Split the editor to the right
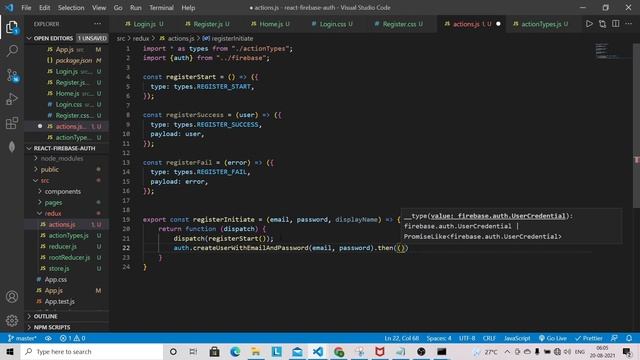This screenshot has height=360, width=640. (x=616, y=24)
